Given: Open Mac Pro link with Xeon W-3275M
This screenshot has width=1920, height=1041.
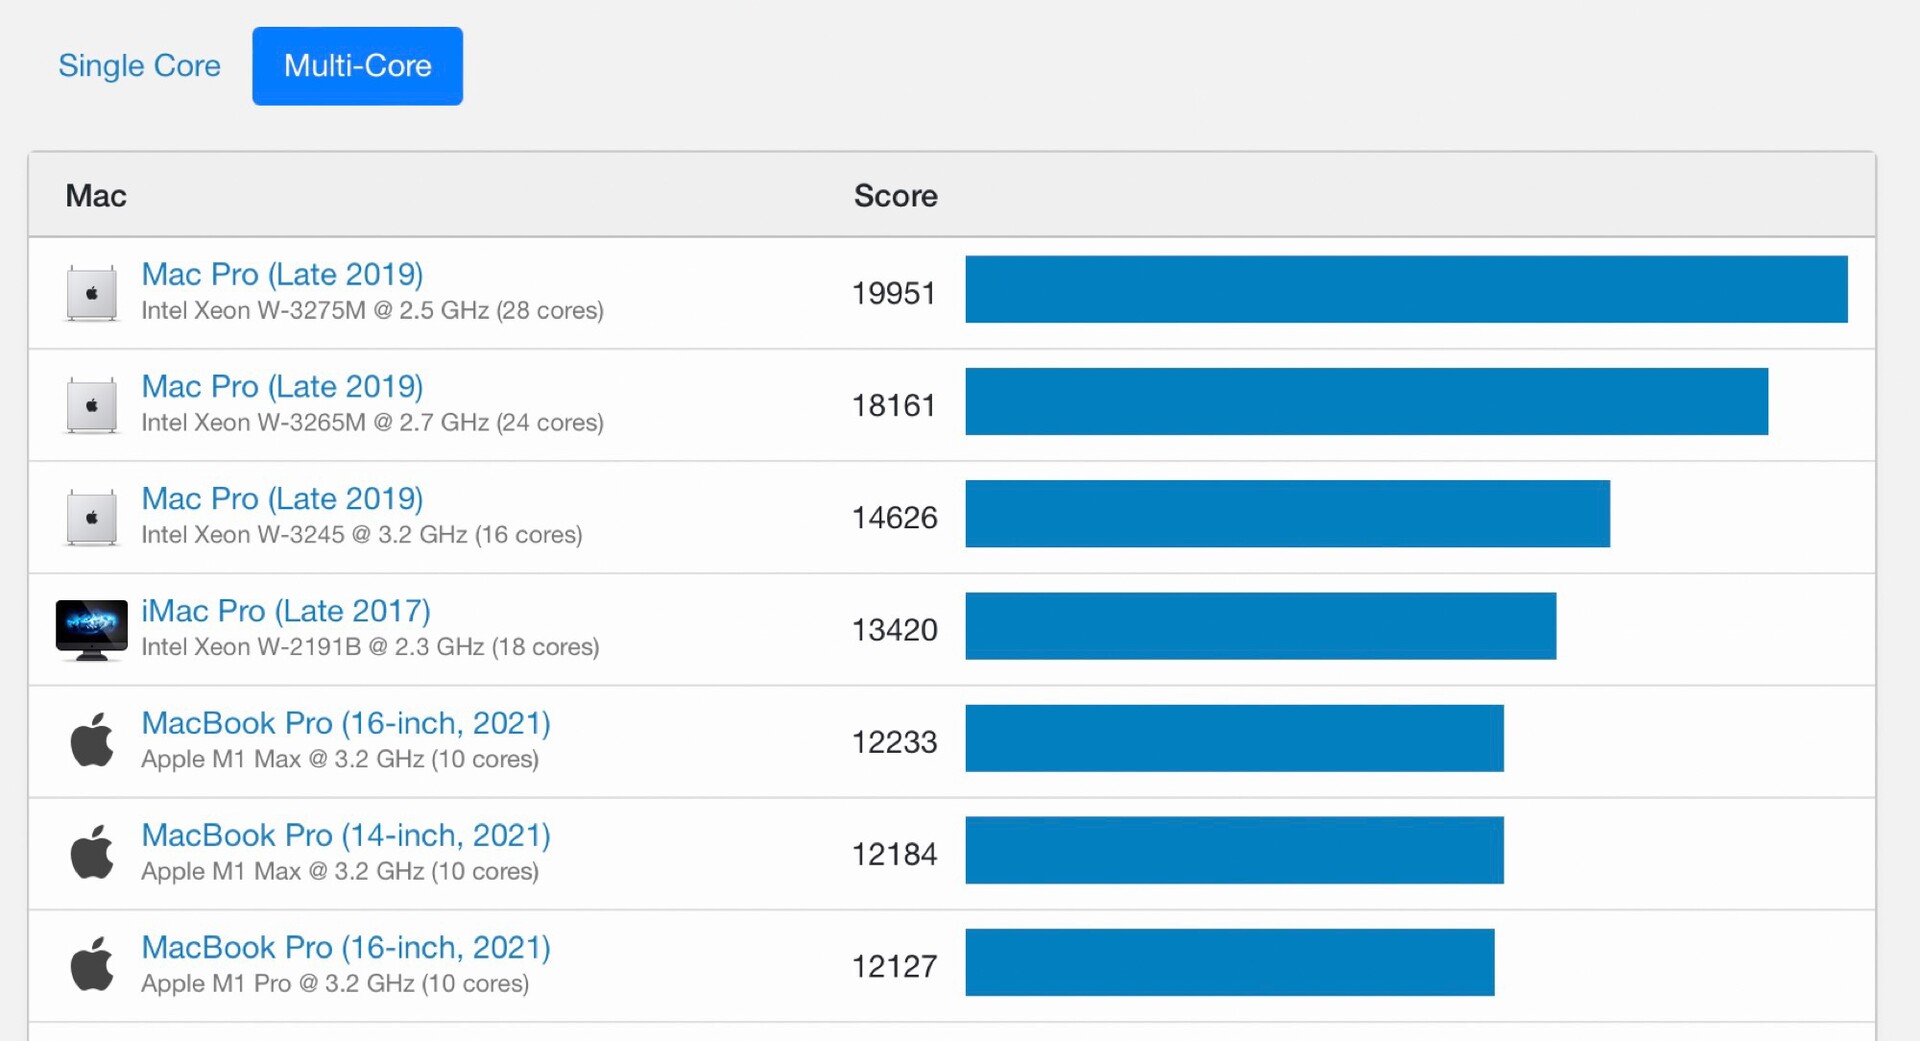Looking at the screenshot, I should tap(282, 274).
